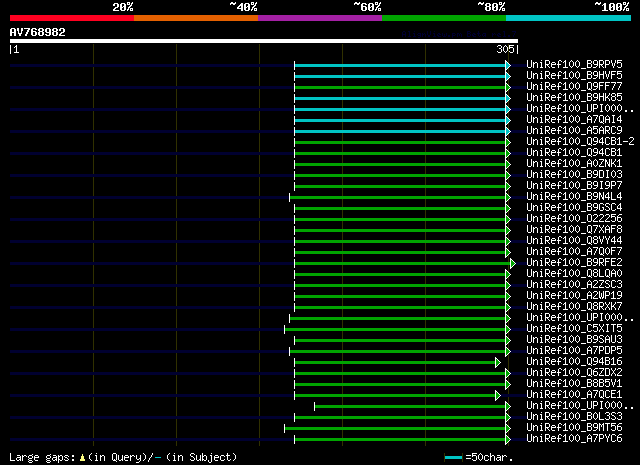Select the UniRef100_B9MT56 label

coord(574,428)
